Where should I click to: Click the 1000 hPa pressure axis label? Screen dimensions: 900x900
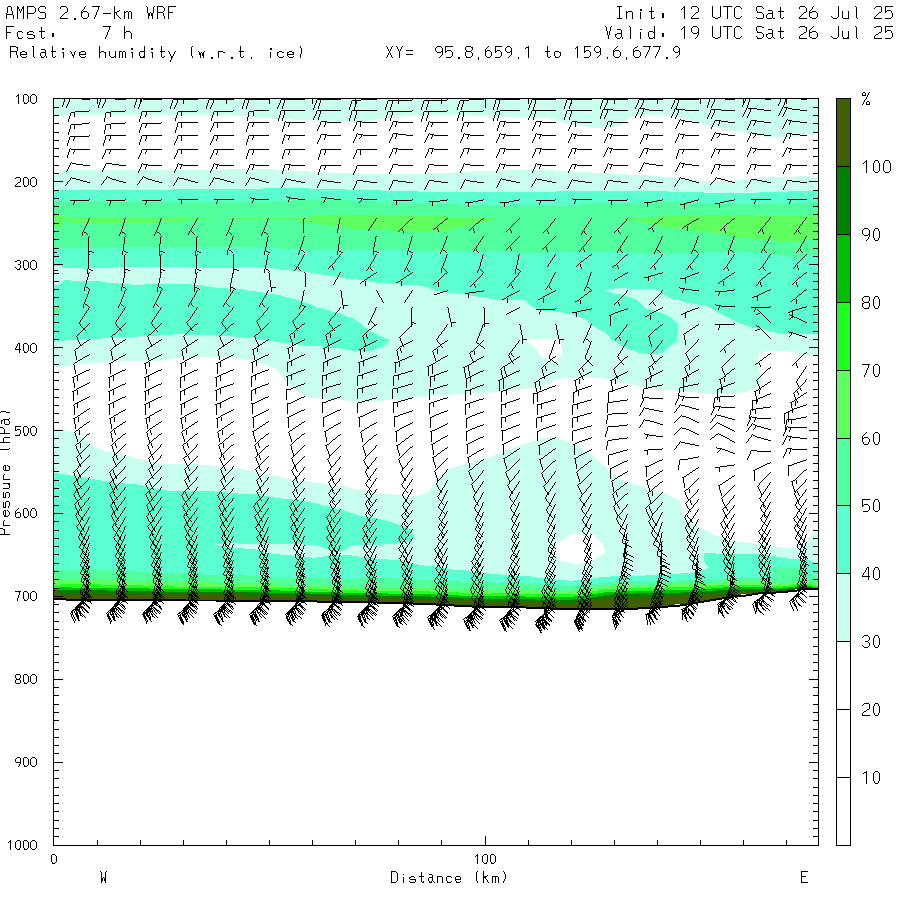tap(22, 845)
